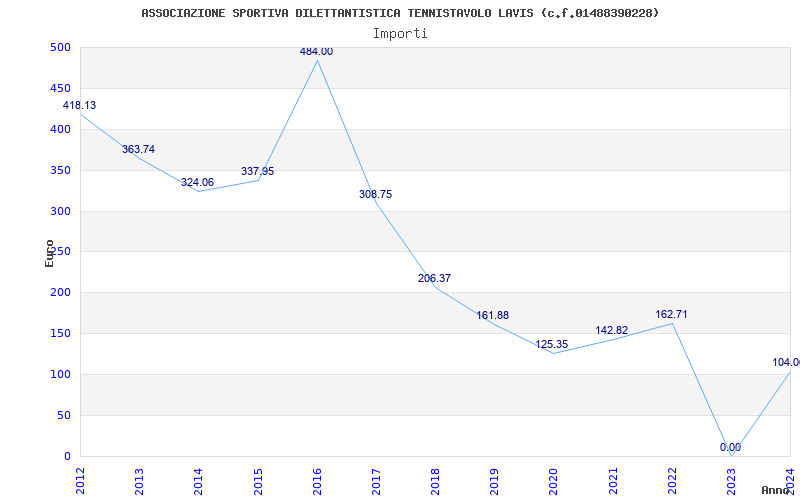Select the 324.06 value label
The width and height of the screenshot is (800, 500).
pos(197,183)
